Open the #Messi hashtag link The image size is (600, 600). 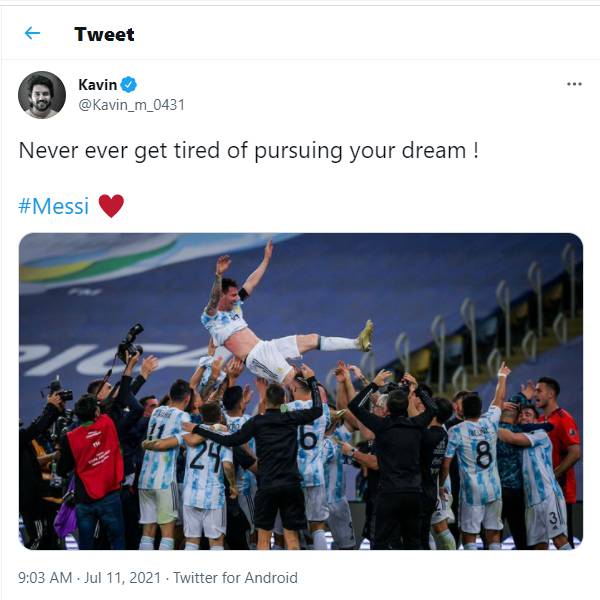[54, 206]
